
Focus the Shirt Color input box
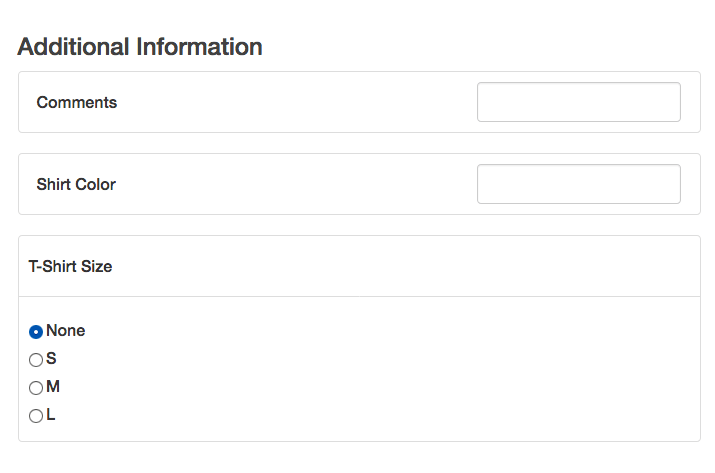(x=578, y=184)
